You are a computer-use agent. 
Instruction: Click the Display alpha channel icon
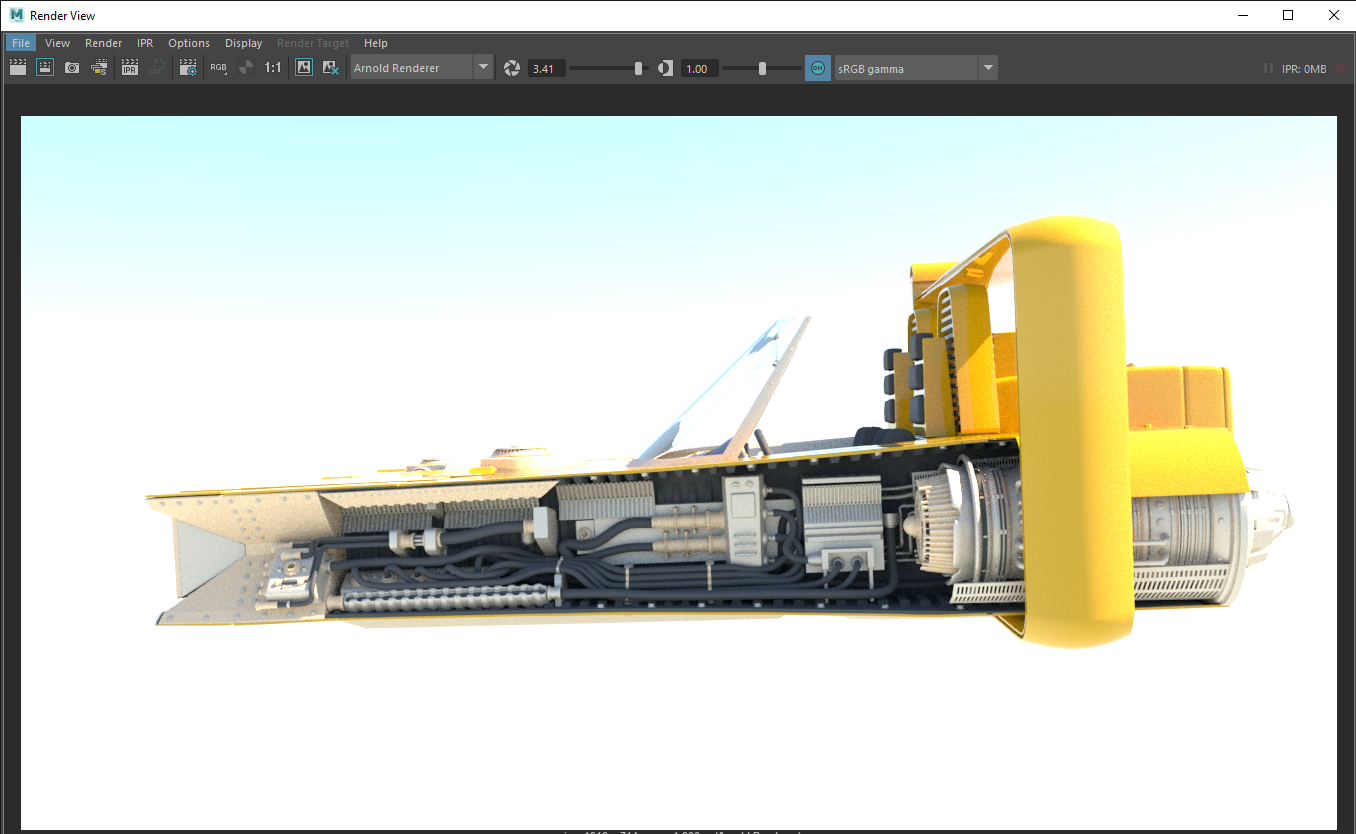pyautogui.click(x=245, y=68)
